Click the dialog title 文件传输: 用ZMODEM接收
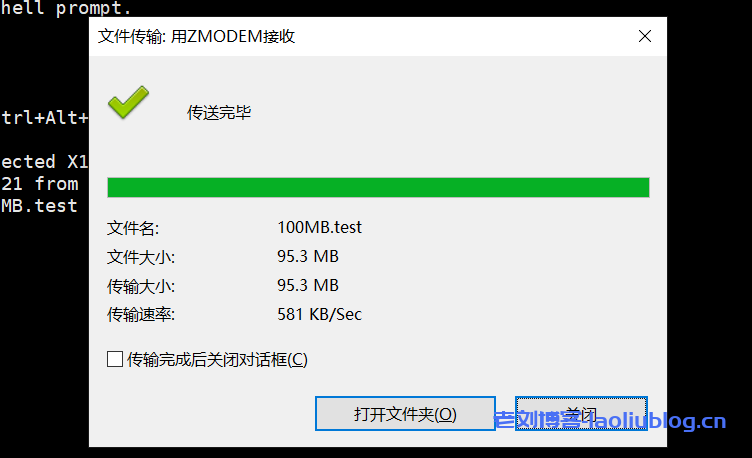Viewport: 752px width, 458px height. click(196, 36)
